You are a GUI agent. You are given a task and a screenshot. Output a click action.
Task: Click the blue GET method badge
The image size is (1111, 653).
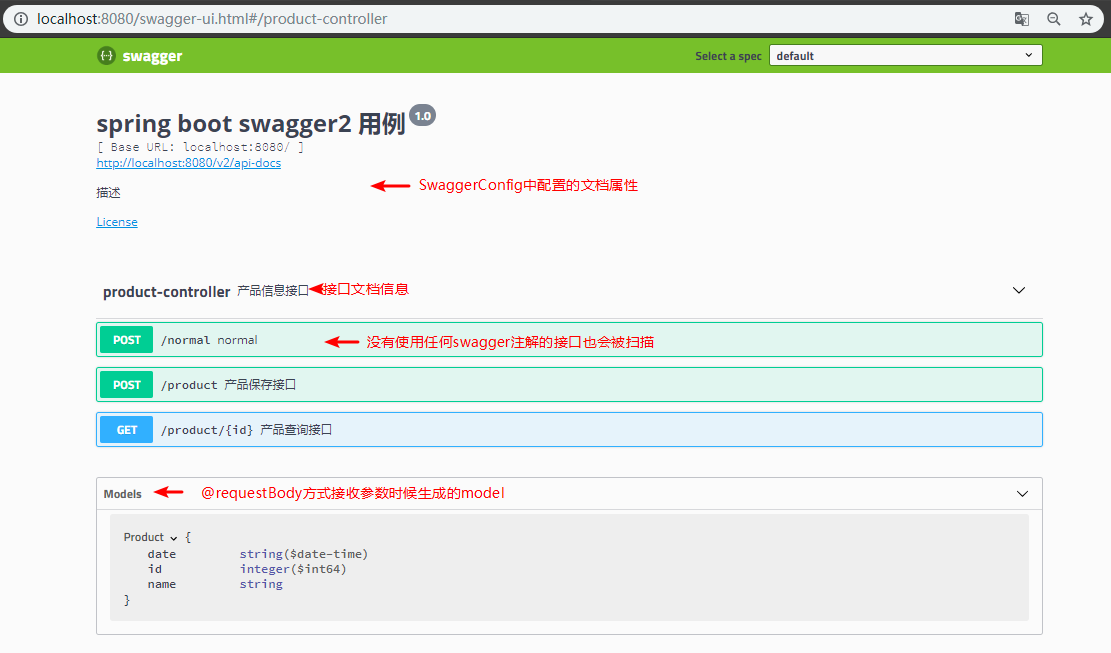tap(127, 430)
